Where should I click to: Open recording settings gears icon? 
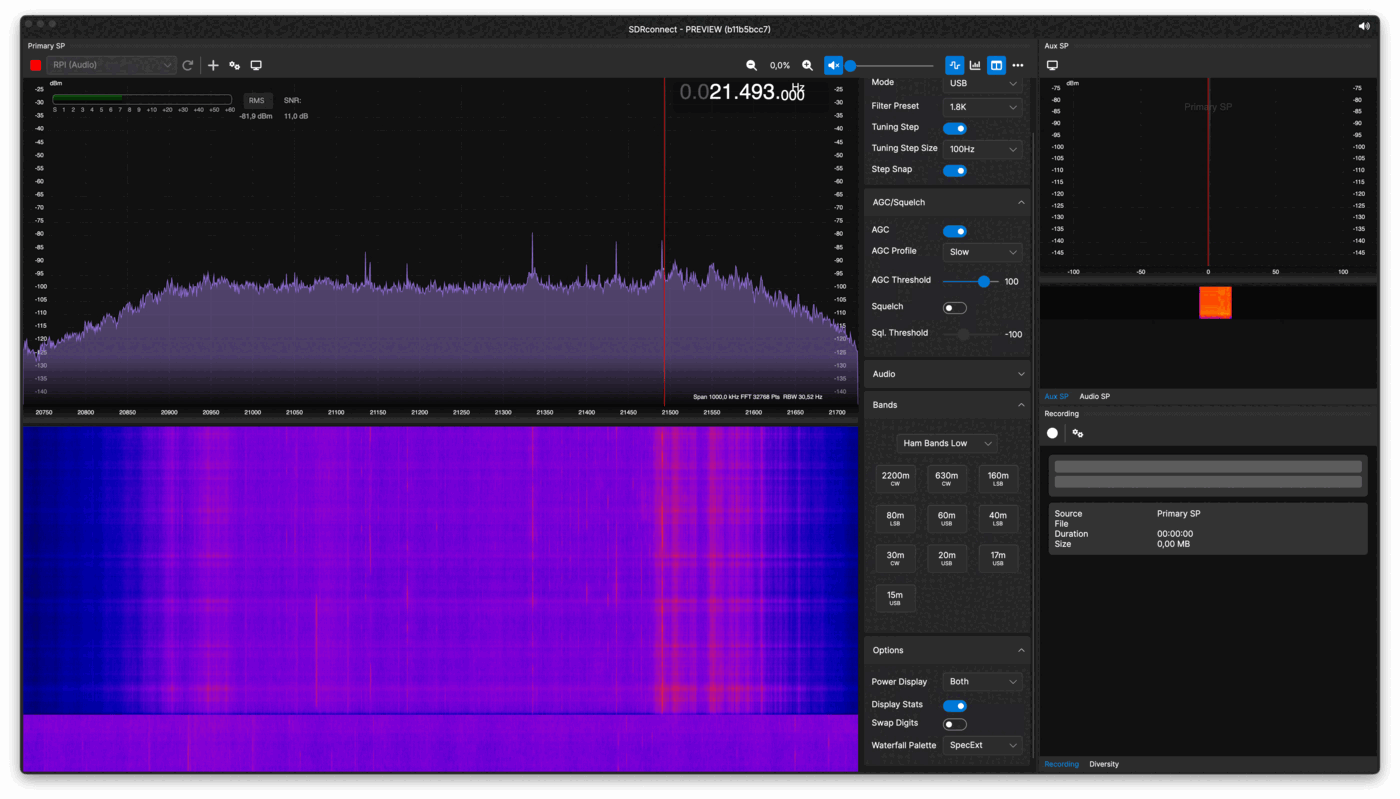[1078, 433]
